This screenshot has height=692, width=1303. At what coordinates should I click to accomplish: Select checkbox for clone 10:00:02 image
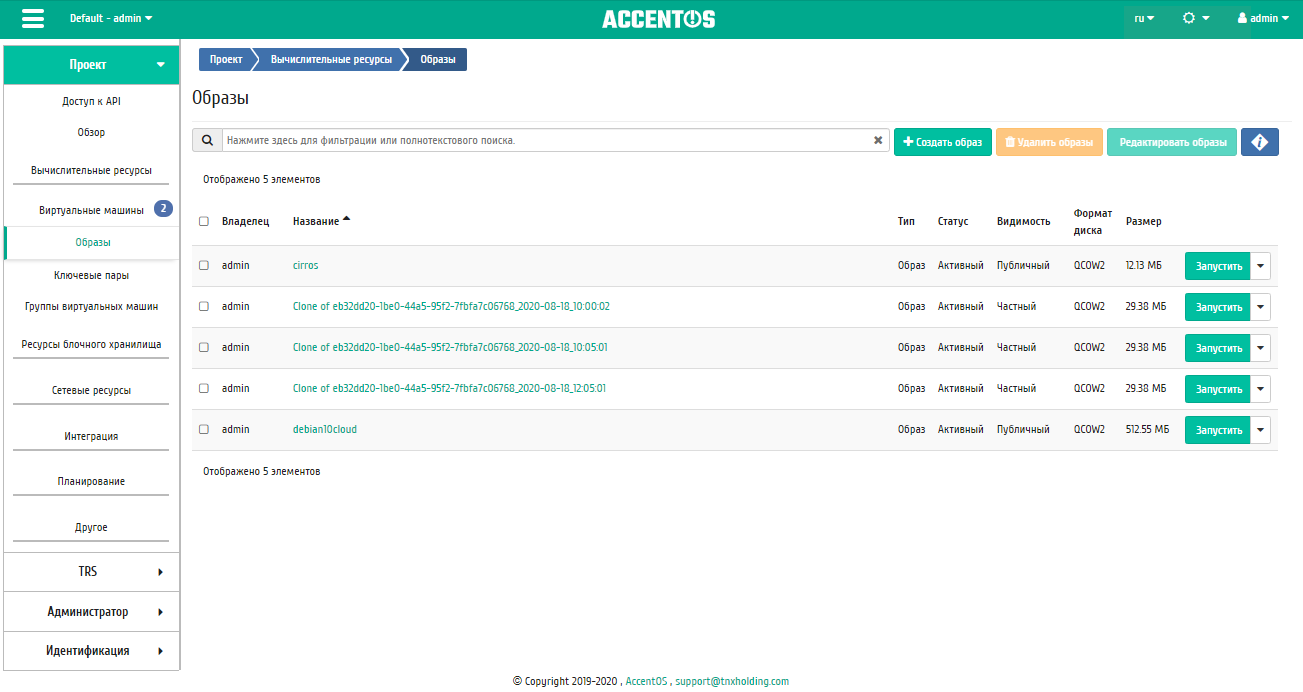(204, 307)
